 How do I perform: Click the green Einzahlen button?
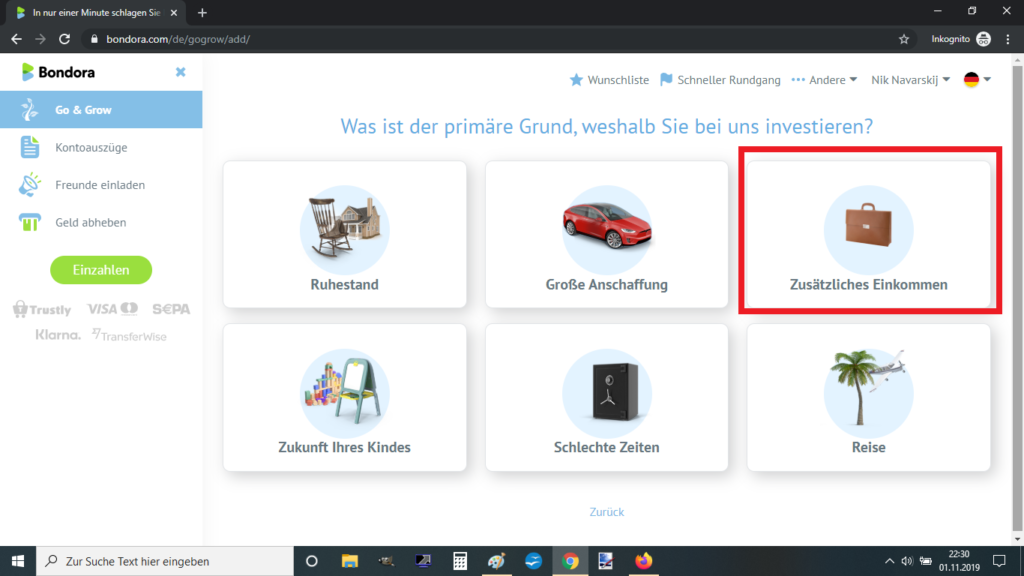tap(101, 270)
